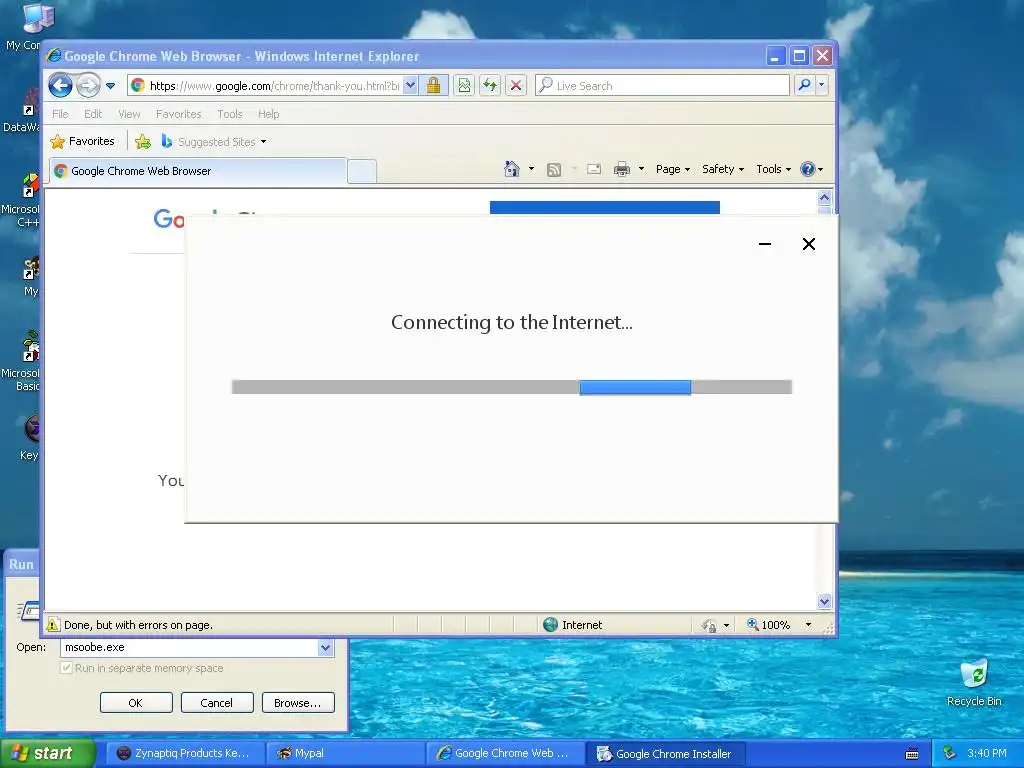Click the IE Forward arrow button
This screenshot has width=1024, height=768.
point(88,85)
